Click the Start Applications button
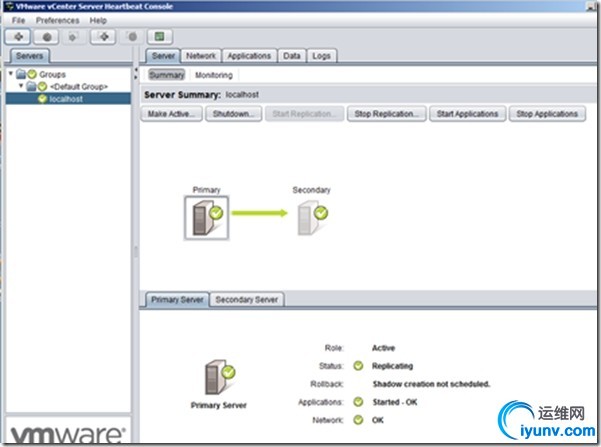Viewport: 601px width, 447px height. click(x=467, y=114)
